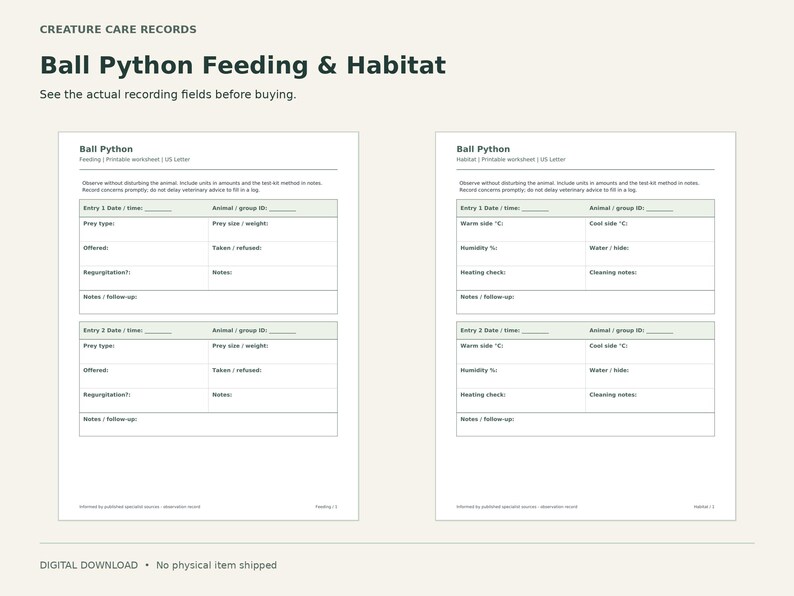Viewport: 794px width, 596px height.
Task: Click Entry 1 'Prey type:' field
Action: point(144,229)
